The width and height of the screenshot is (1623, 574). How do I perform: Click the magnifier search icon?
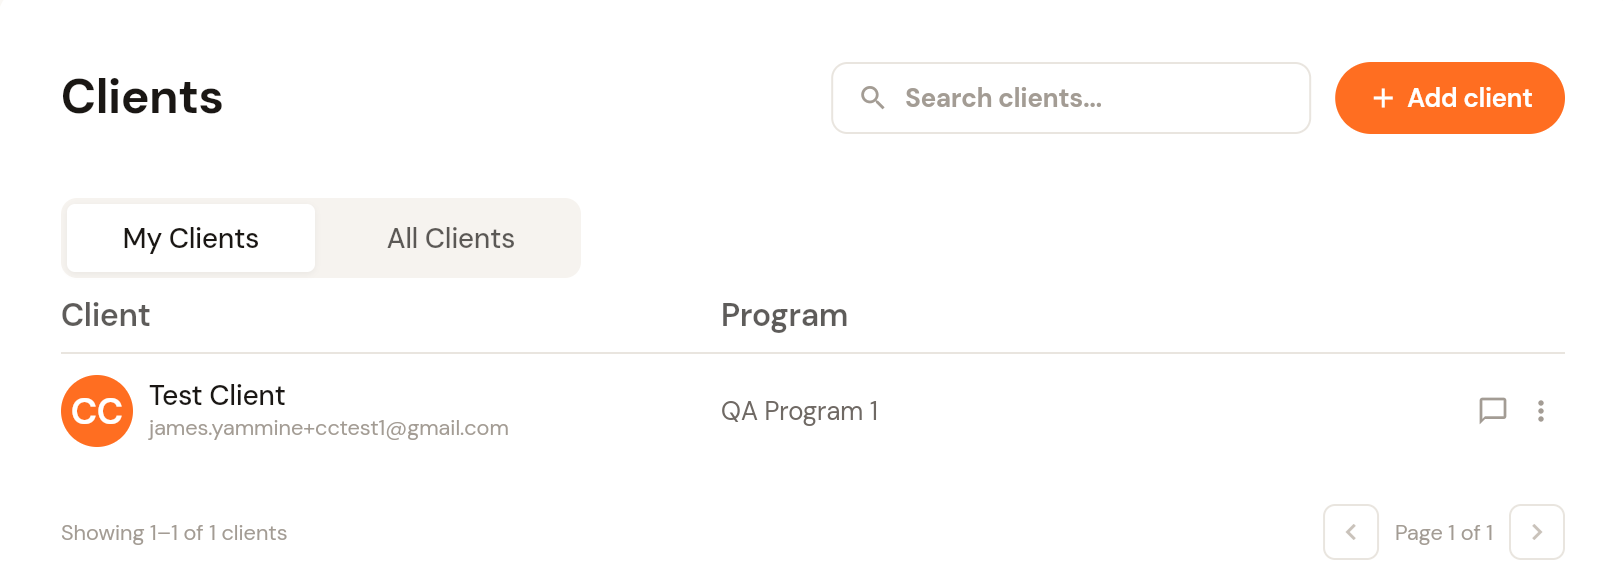(873, 98)
